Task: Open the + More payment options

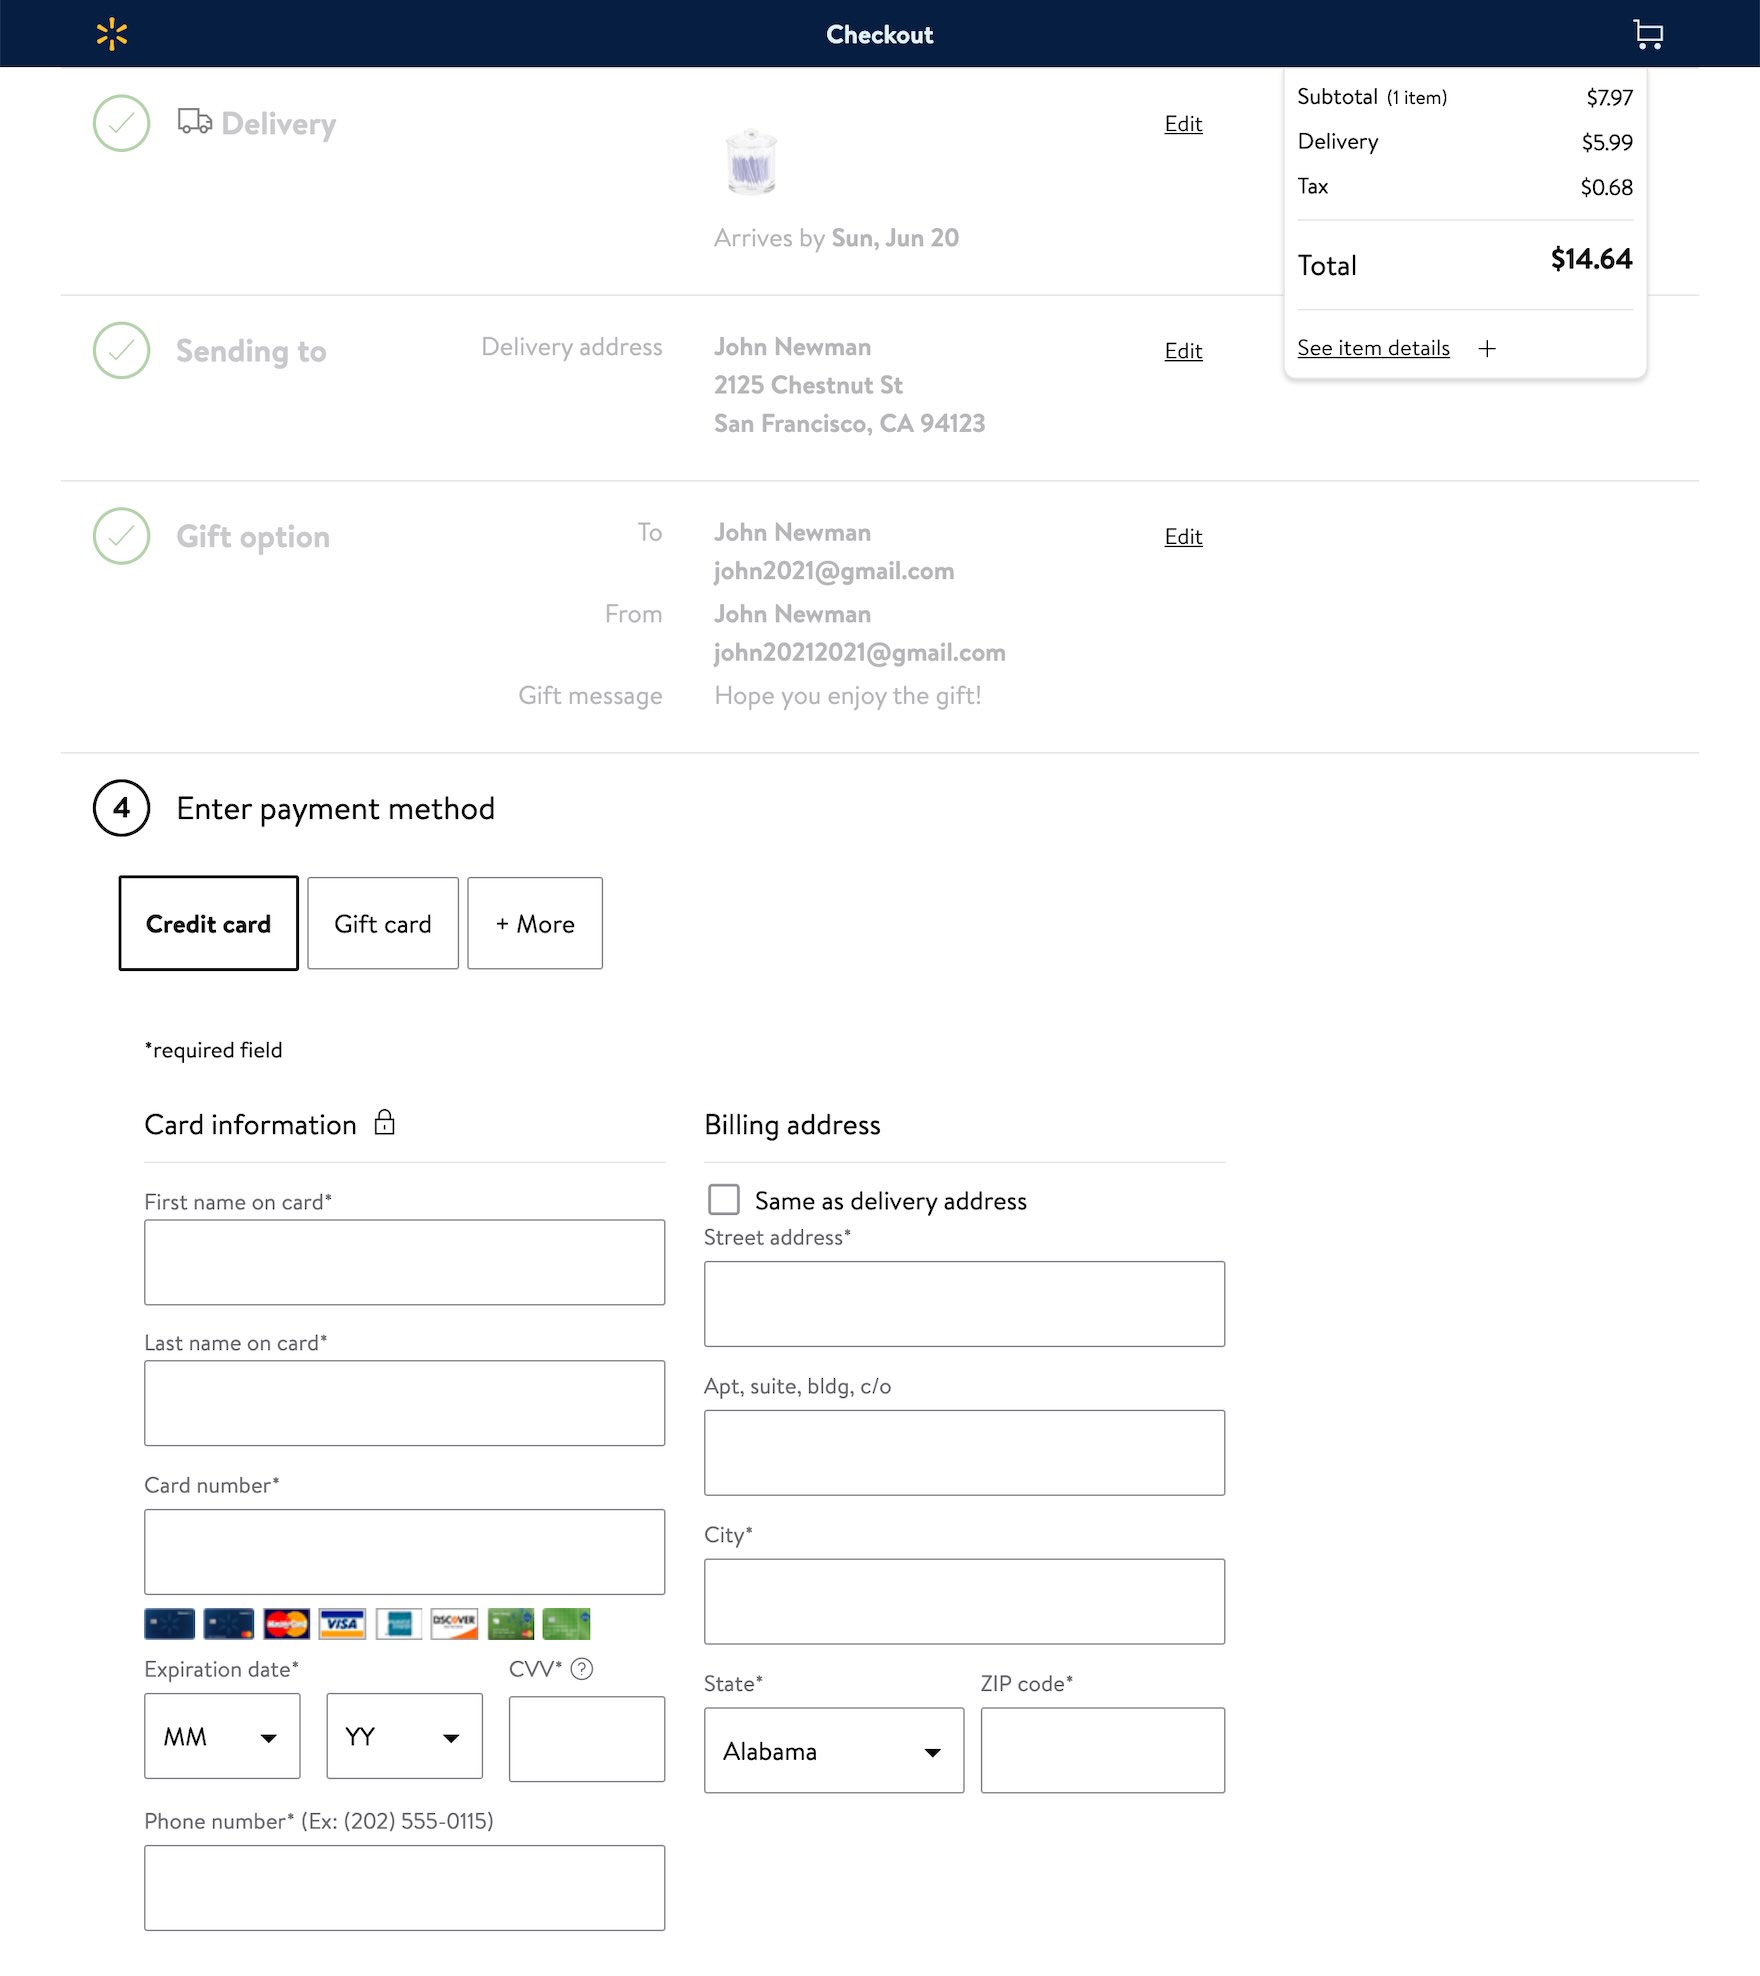Action: point(535,923)
